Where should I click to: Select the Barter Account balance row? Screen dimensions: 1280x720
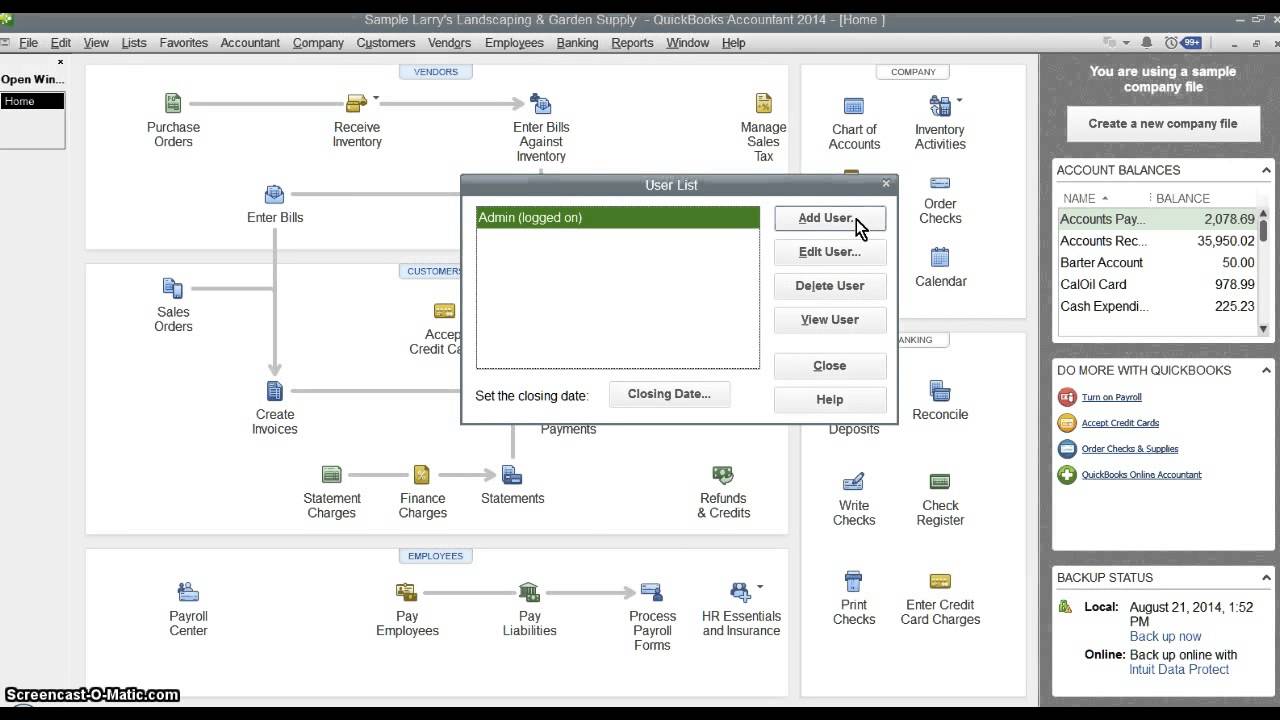tap(1157, 262)
